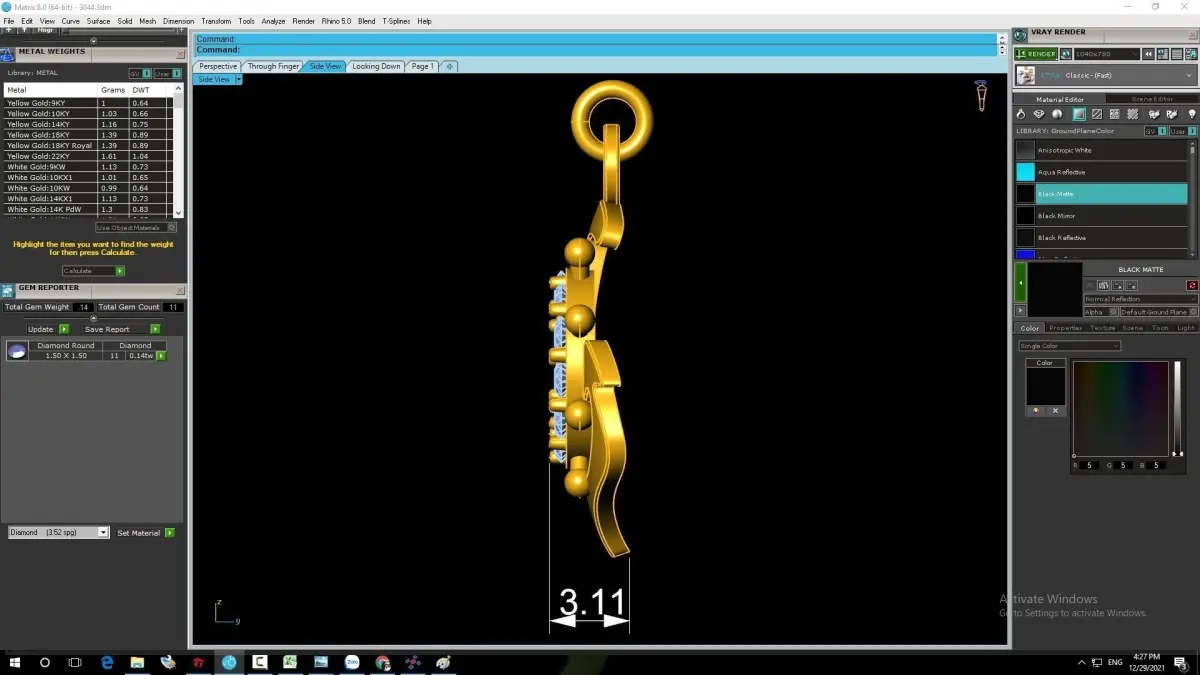Screen dimensions: 1200x675
Task: Toggle Use Object Materials checkbox
Action: coord(135,227)
